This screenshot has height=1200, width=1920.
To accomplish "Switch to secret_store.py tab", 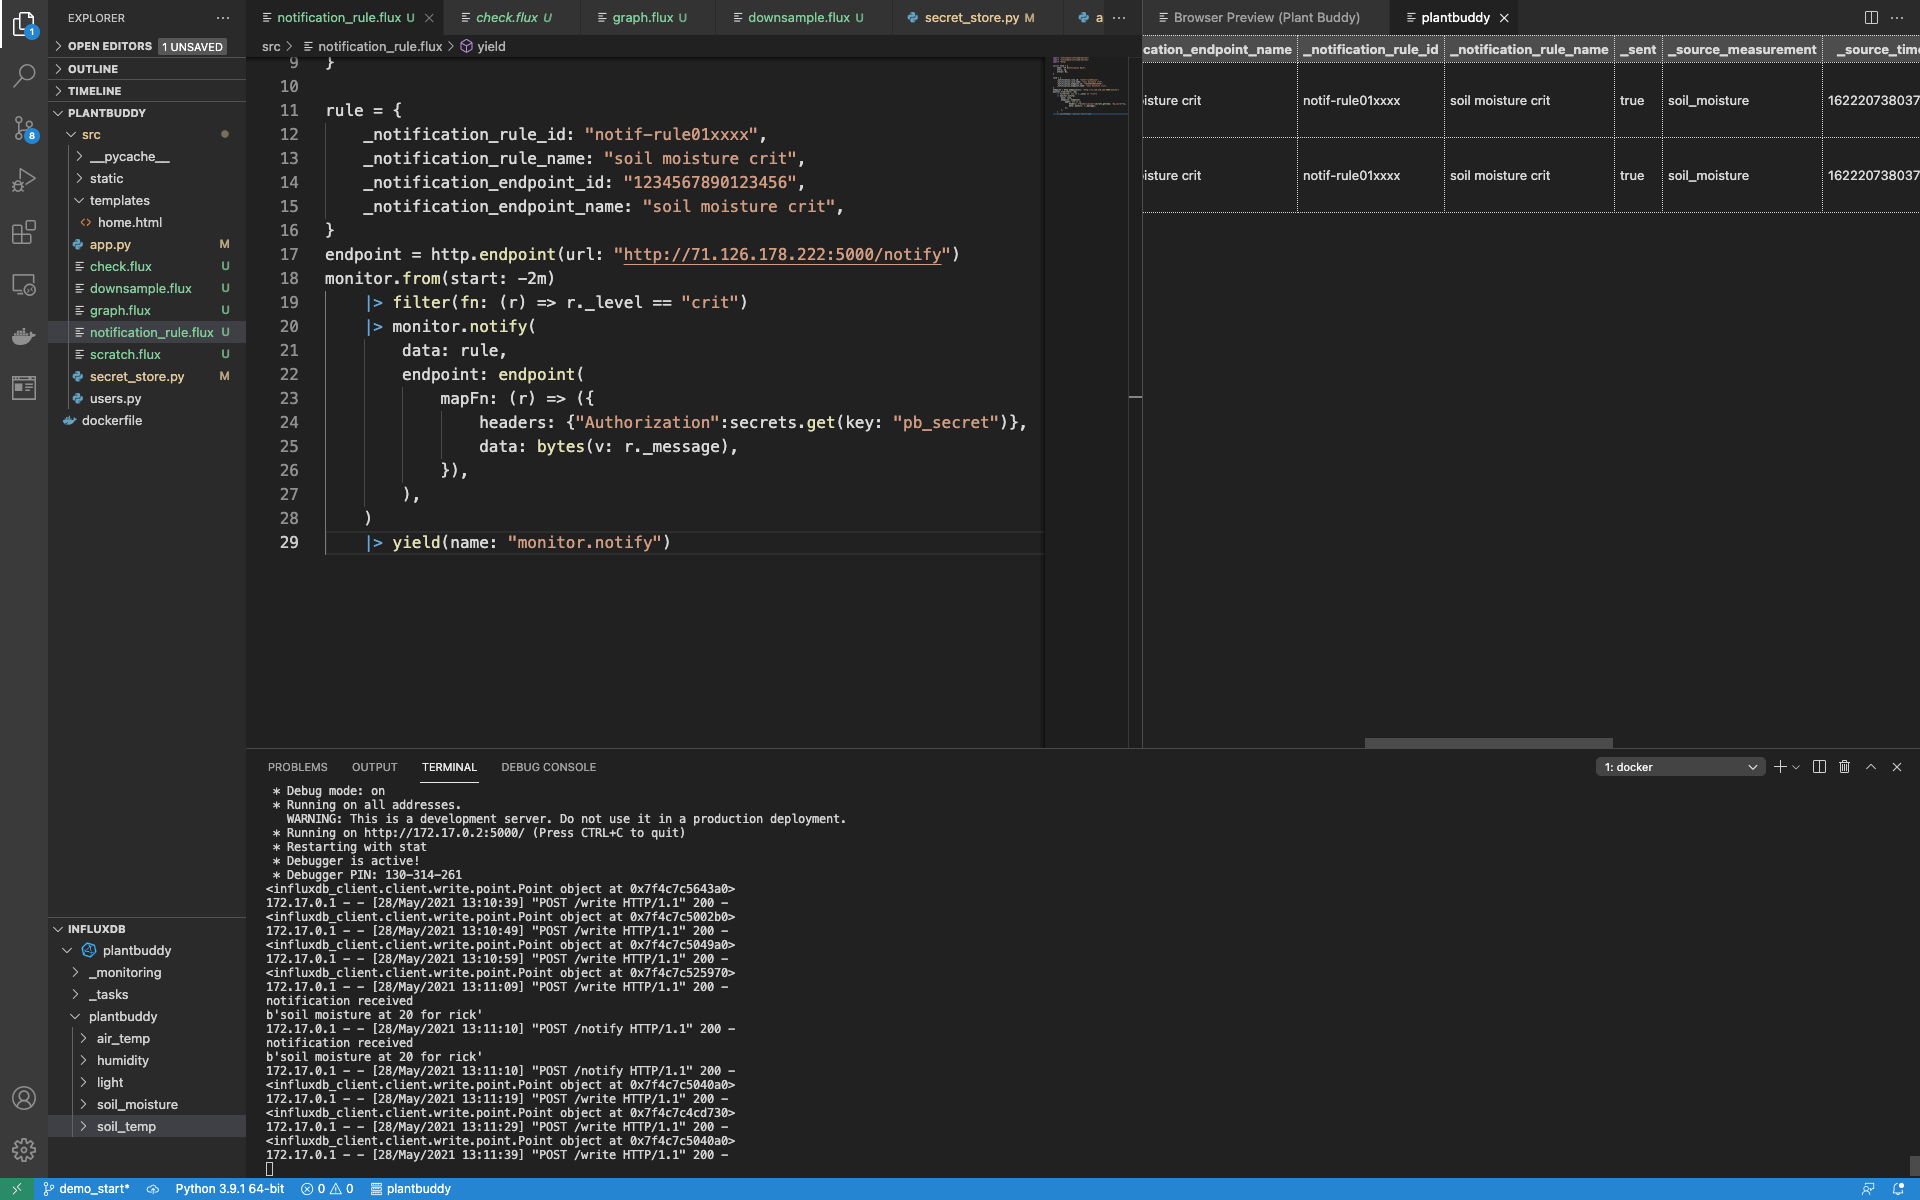I will tap(970, 18).
